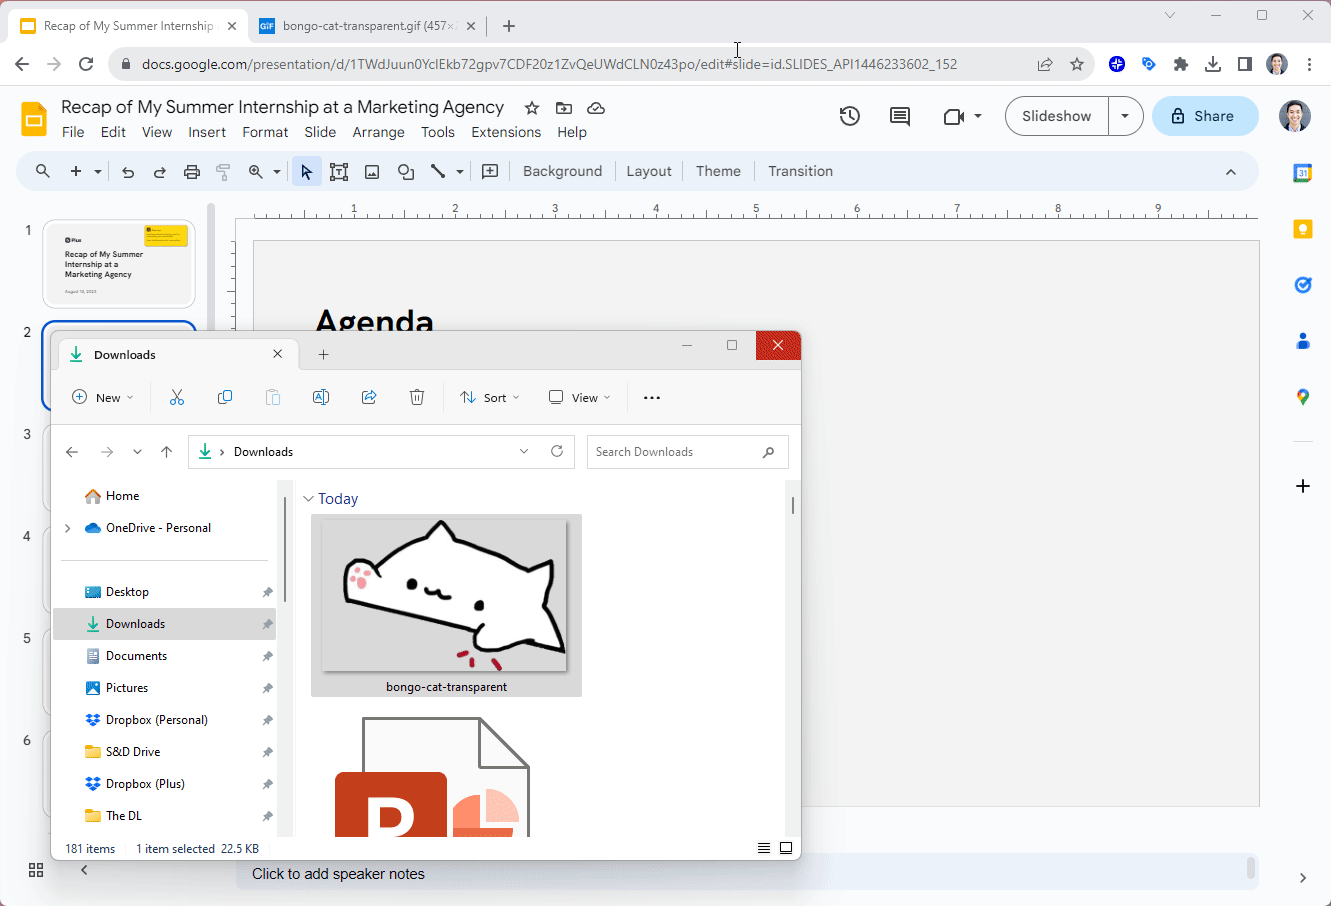The height and width of the screenshot is (906, 1331).
Task: Click the Share button
Action: point(1205,116)
